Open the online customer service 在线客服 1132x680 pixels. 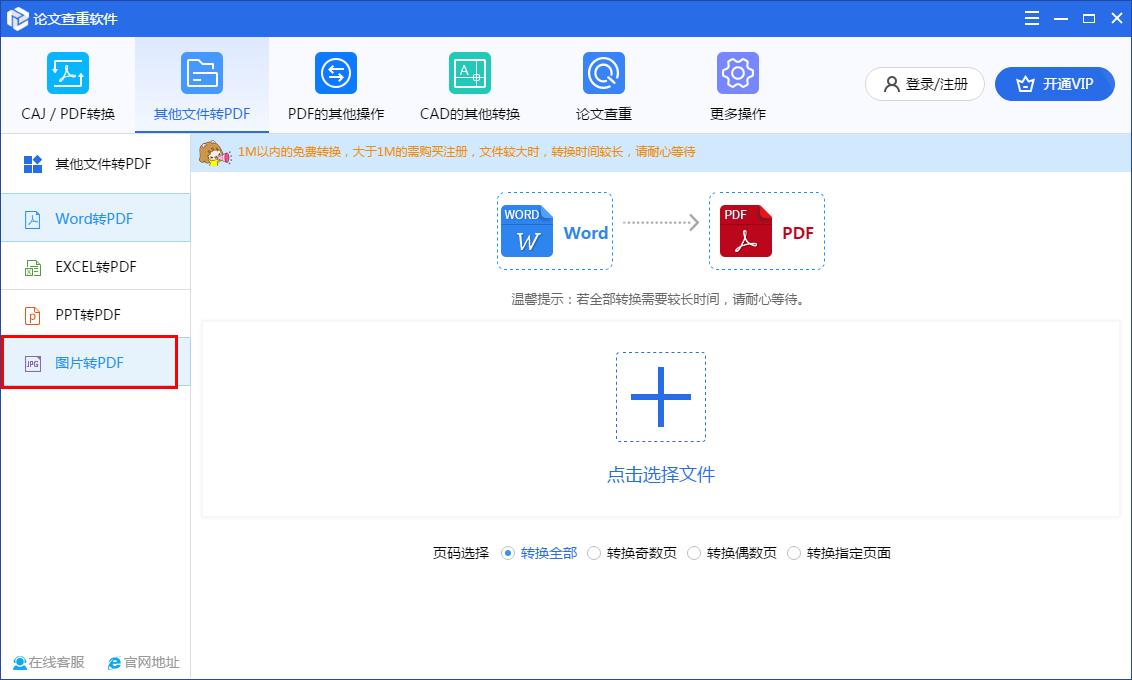pos(48,662)
